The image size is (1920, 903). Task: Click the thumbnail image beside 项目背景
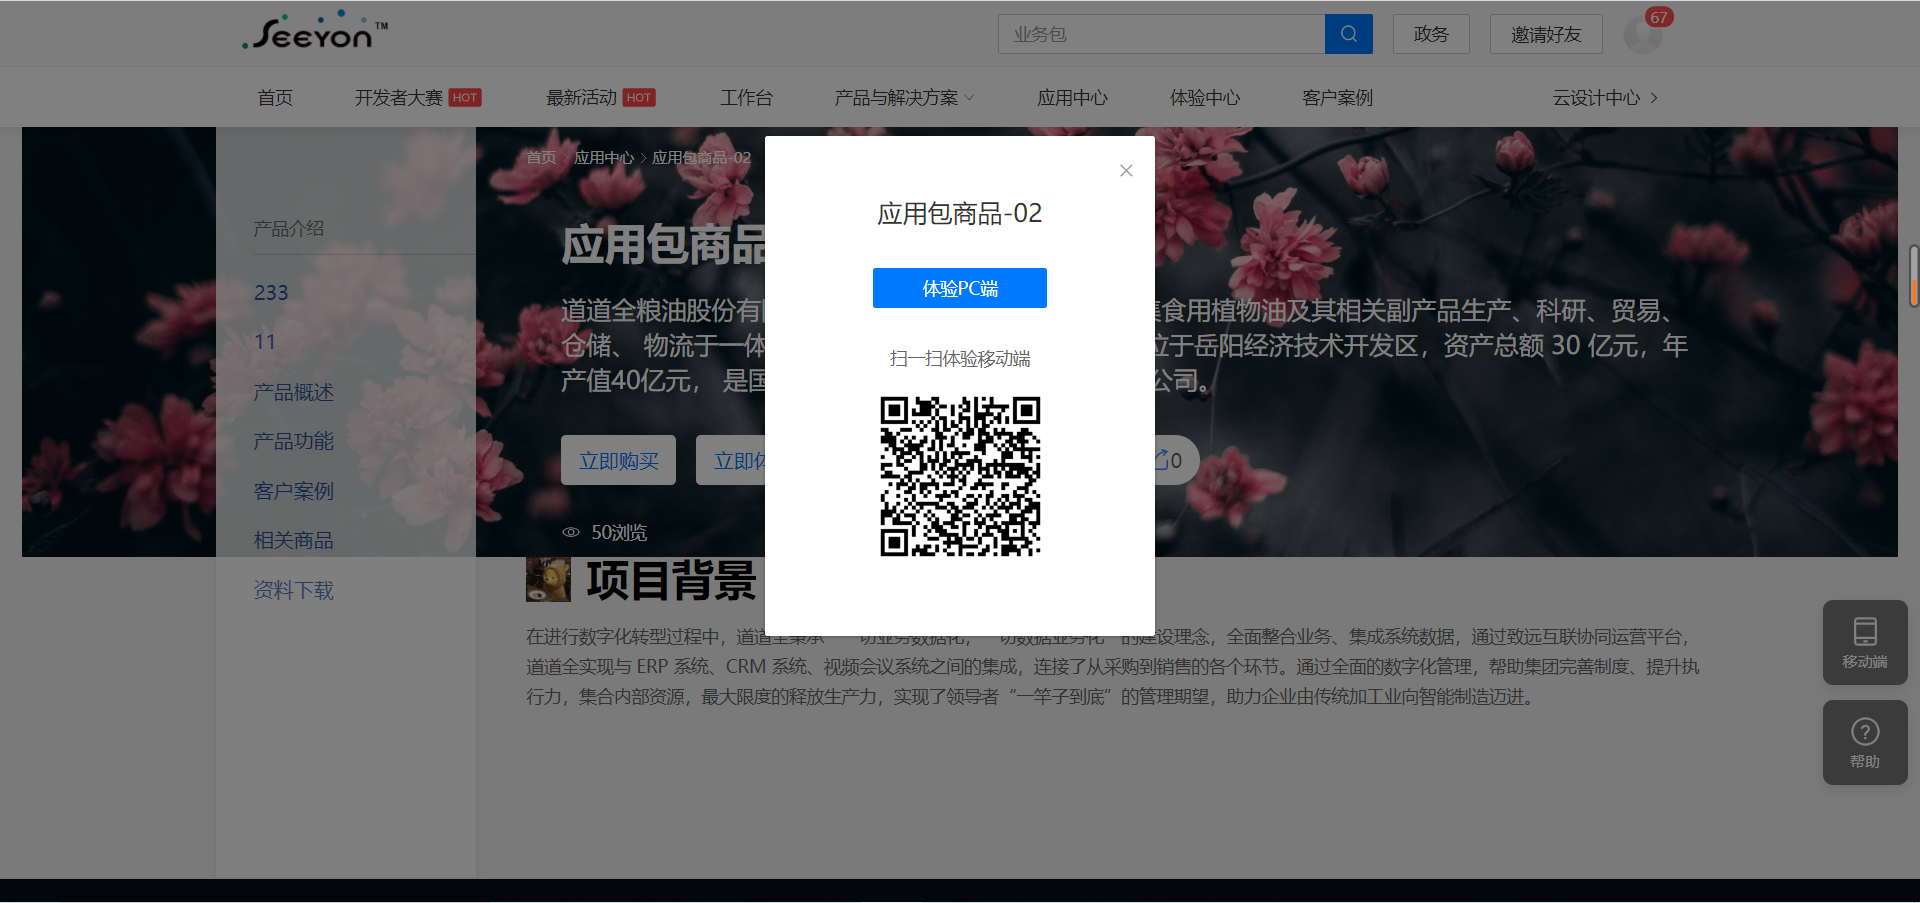(x=548, y=580)
